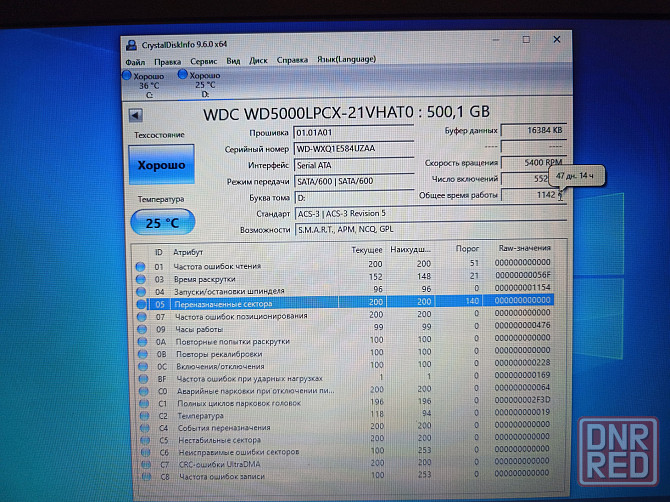
Task: Click the Текущее column header
Action: point(367,250)
